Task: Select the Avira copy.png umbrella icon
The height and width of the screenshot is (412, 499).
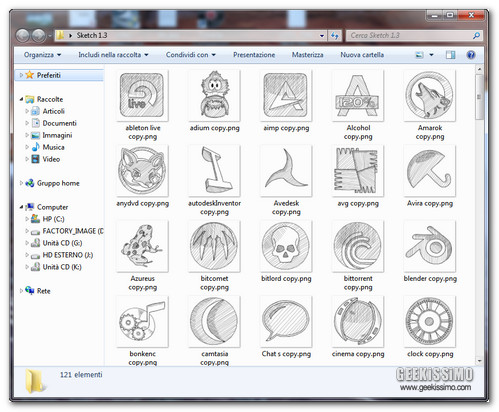Action: pyautogui.click(x=430, y=171)
